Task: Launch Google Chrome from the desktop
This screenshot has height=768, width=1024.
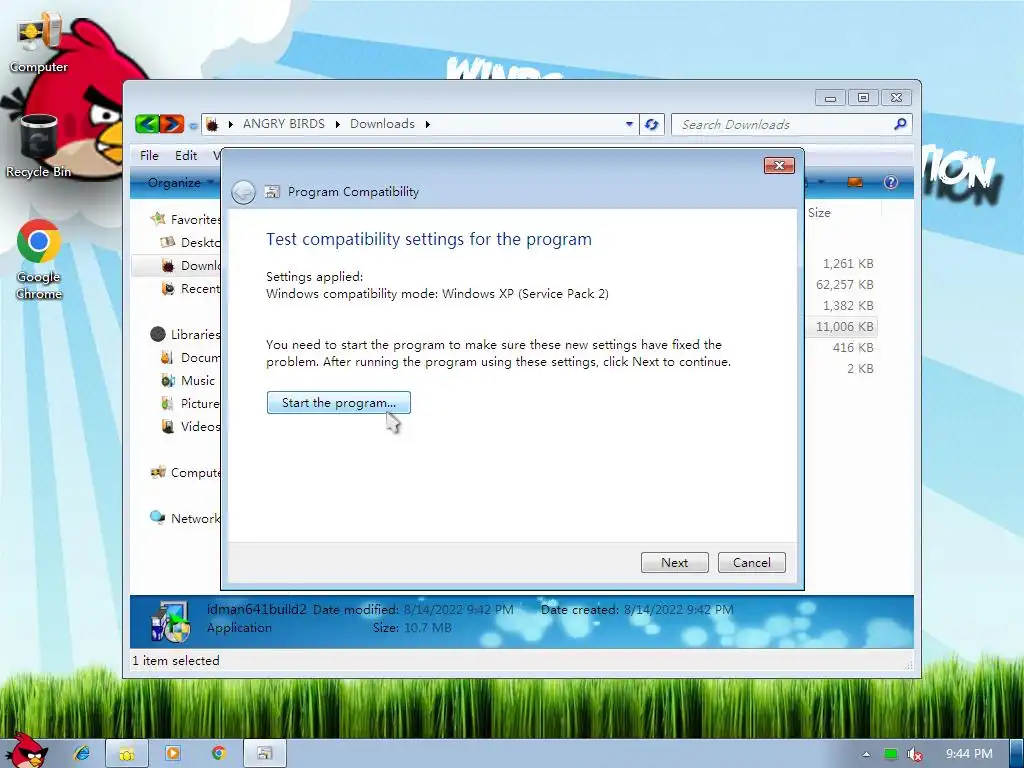Action: 39,260
